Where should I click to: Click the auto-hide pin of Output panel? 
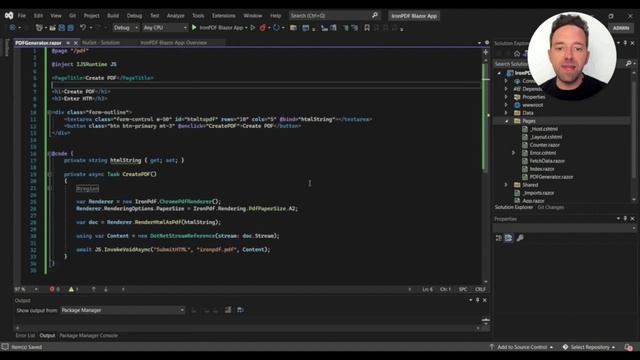(478, 300)
